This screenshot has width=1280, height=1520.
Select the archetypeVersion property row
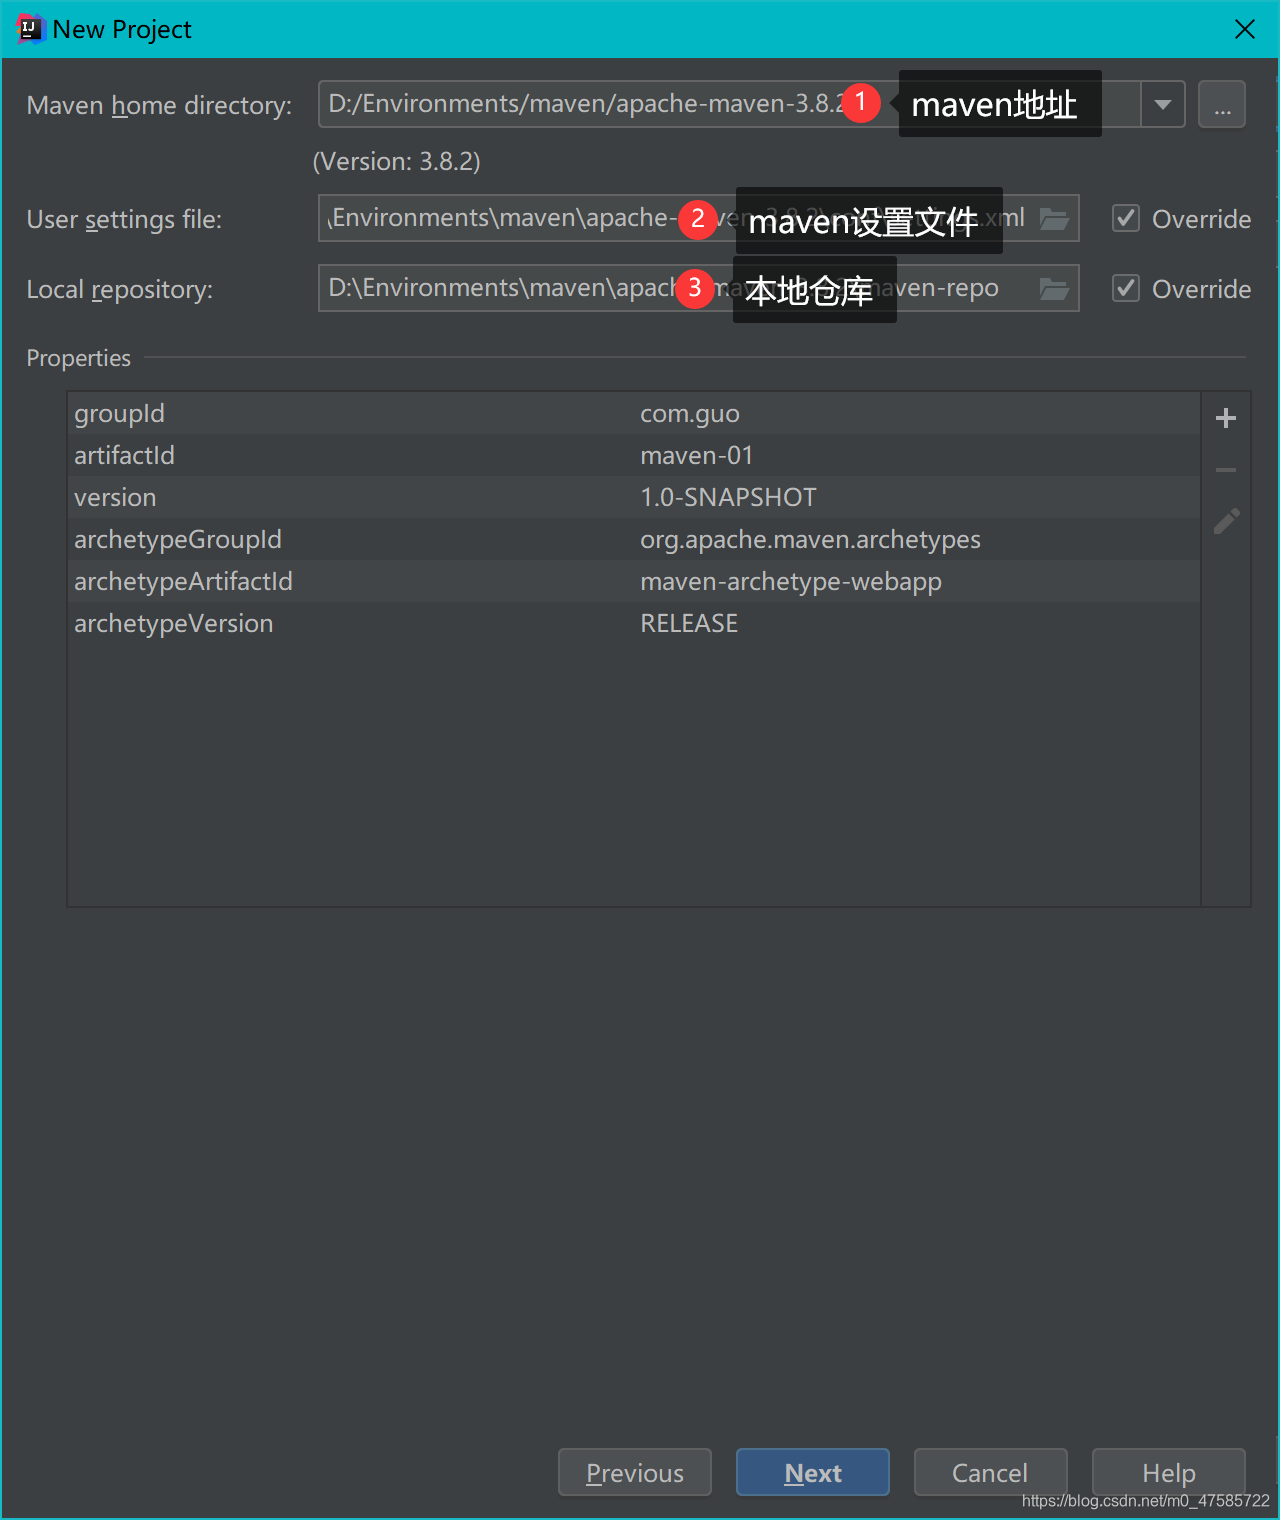click(634, 623)
